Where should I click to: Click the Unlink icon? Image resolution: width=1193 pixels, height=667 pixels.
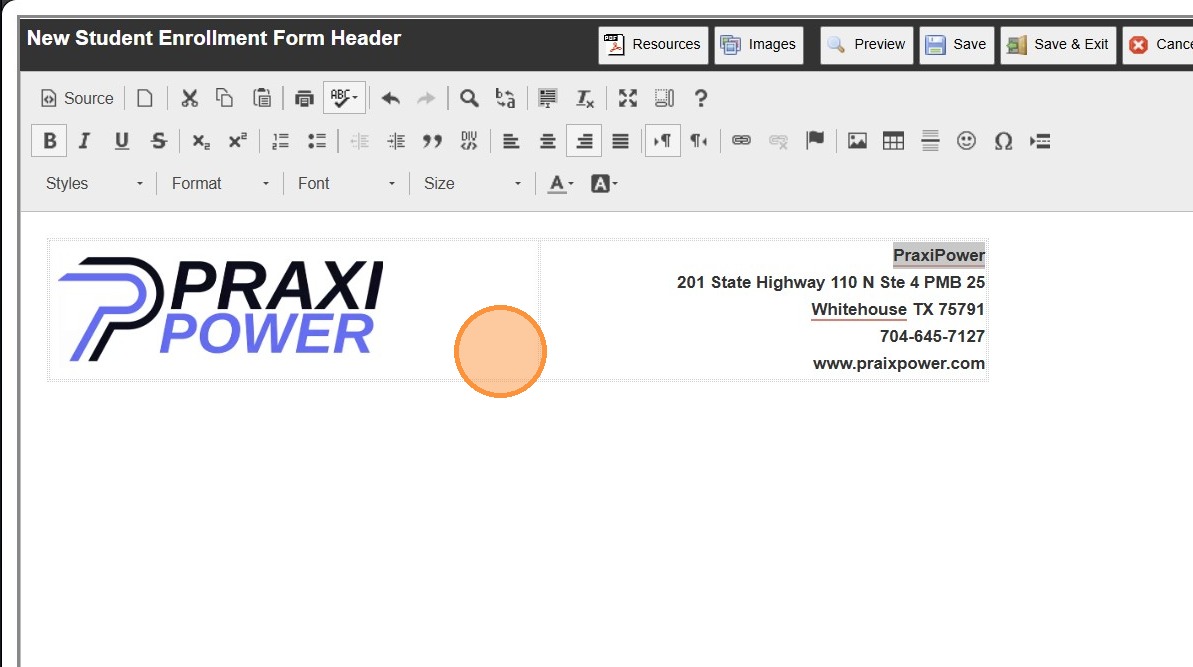[778, 141]
